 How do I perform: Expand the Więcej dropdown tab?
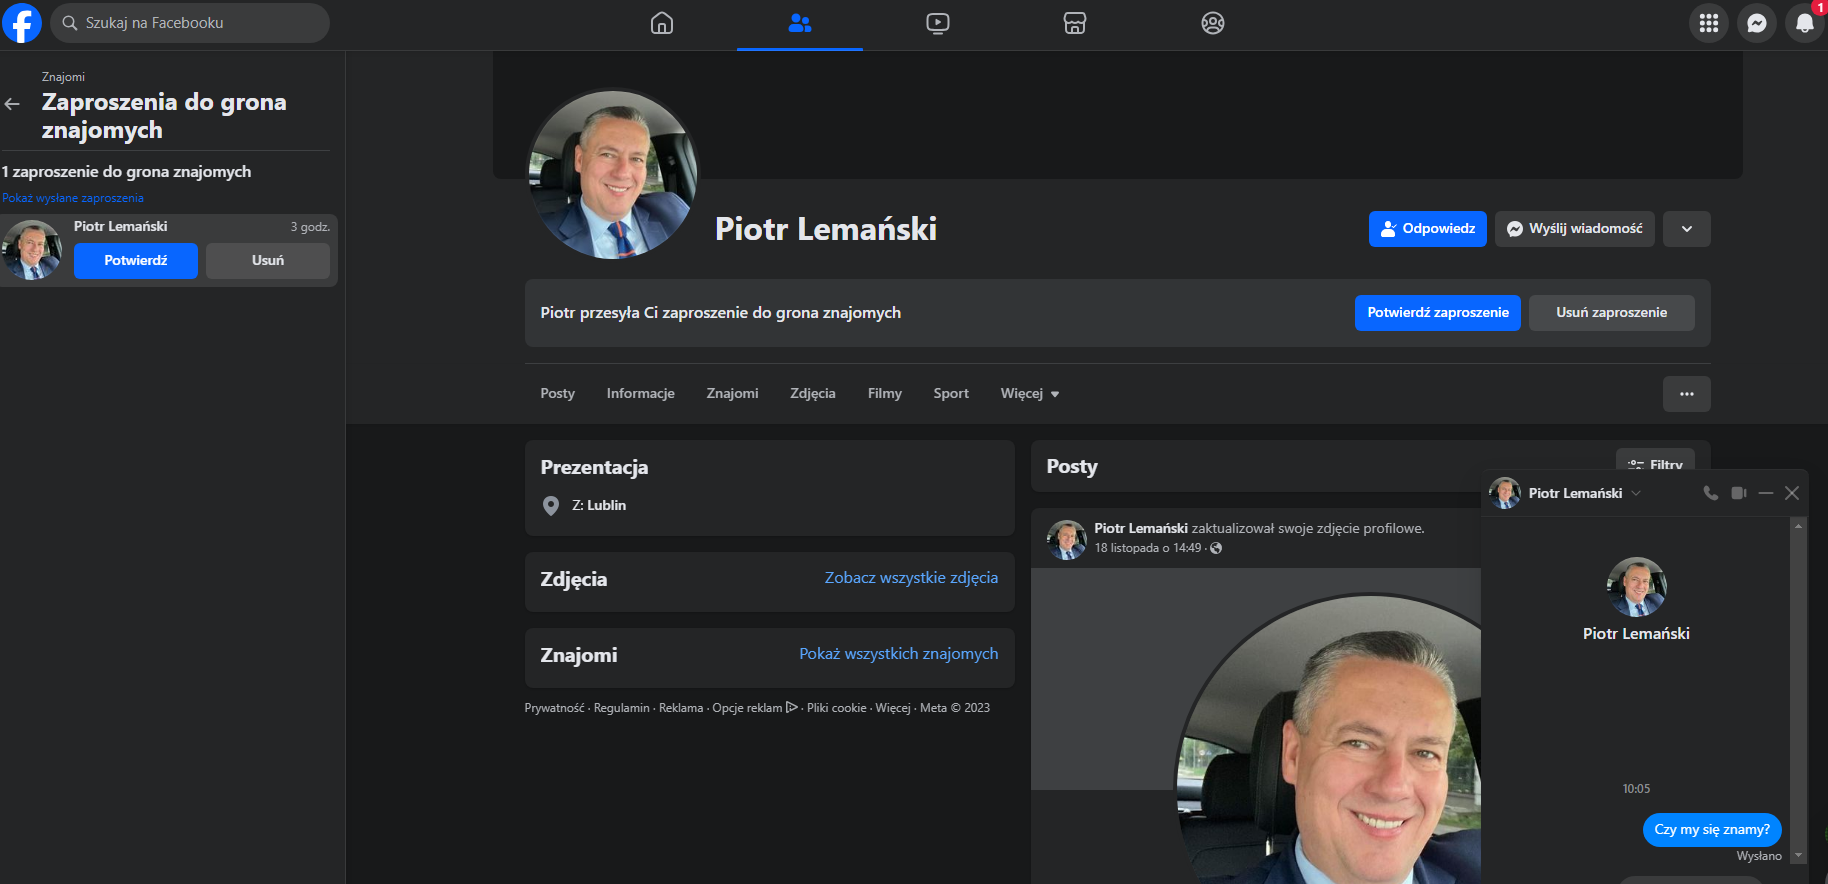coord(1030,394)
